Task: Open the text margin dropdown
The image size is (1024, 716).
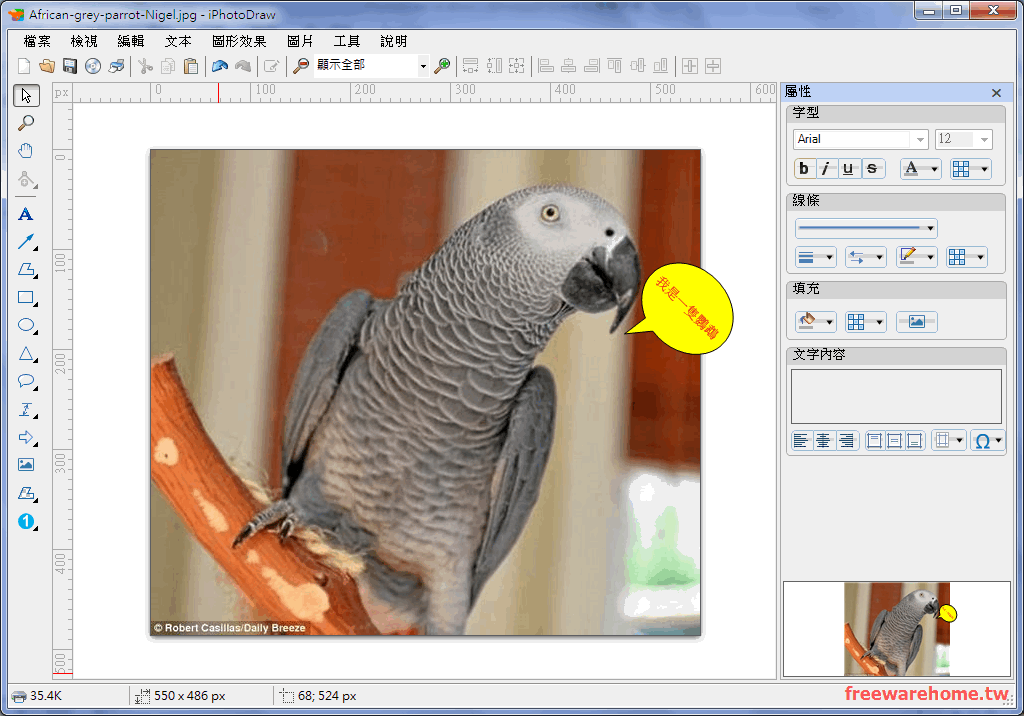Action: [x=948, y=441]
